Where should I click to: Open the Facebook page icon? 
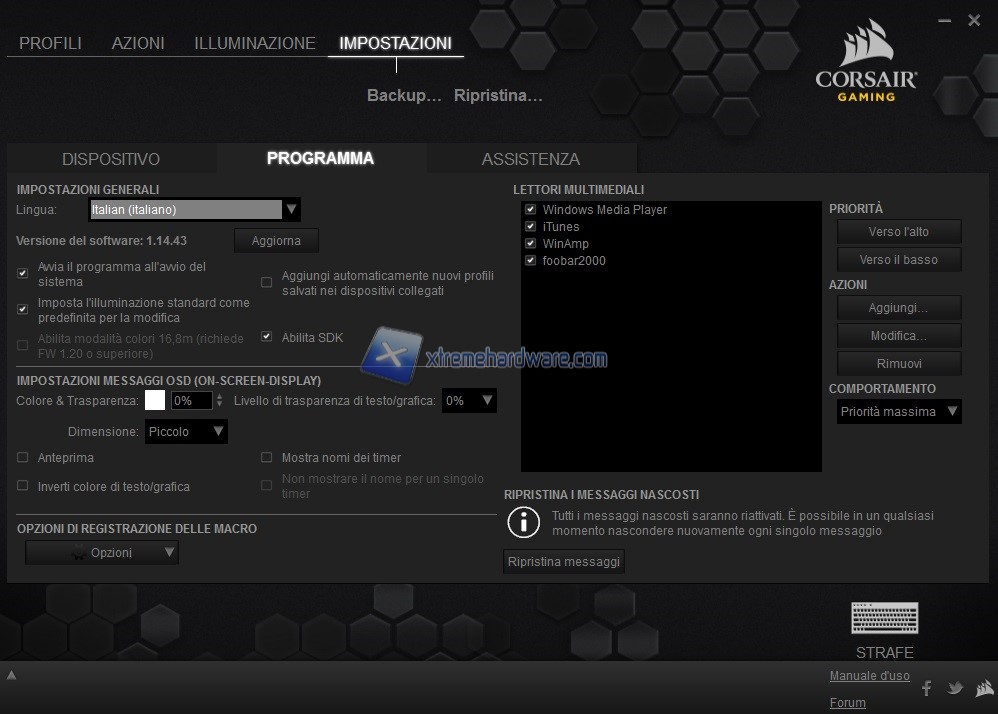(x=926, y=688)
